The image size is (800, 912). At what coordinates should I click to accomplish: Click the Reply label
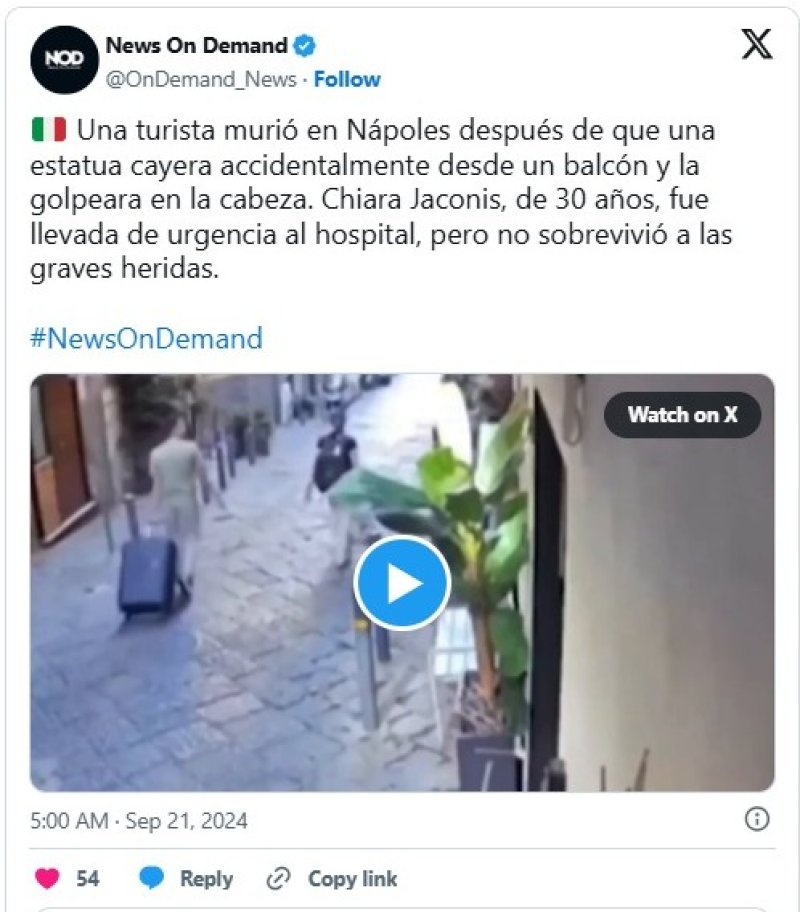pyautogui.click(x=207, y=878)
